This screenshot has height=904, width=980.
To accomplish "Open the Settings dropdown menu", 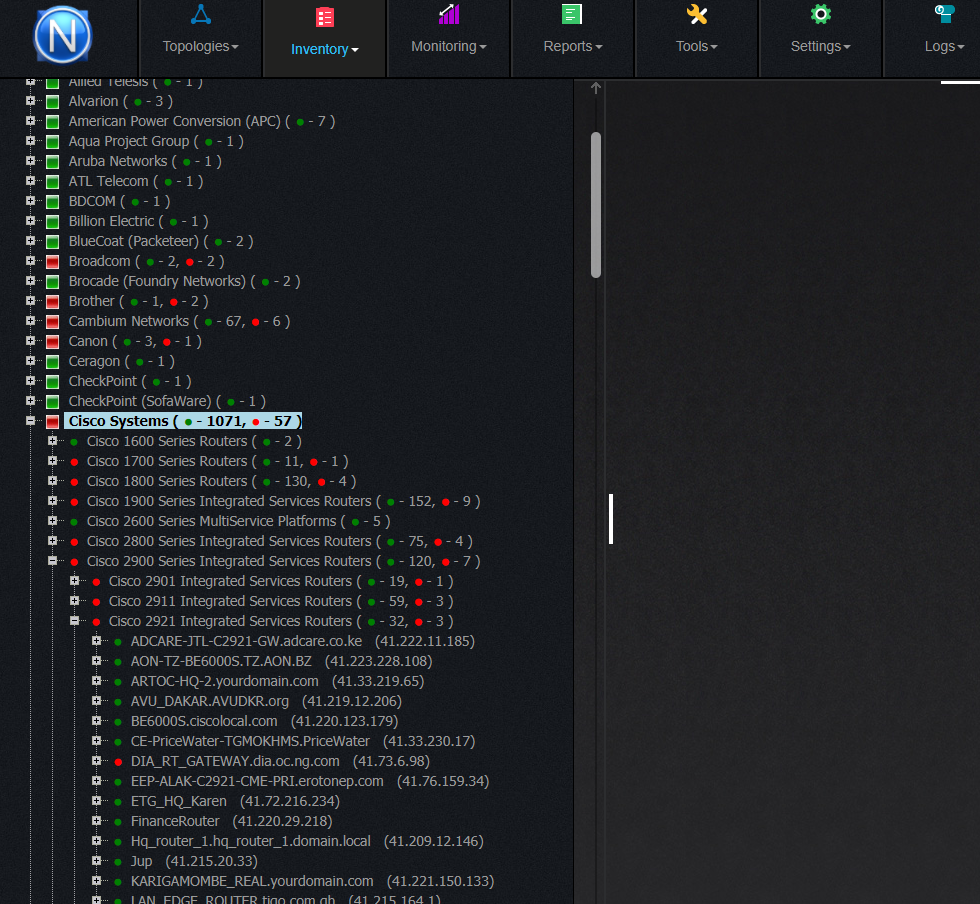I will (x=821, y=46).
